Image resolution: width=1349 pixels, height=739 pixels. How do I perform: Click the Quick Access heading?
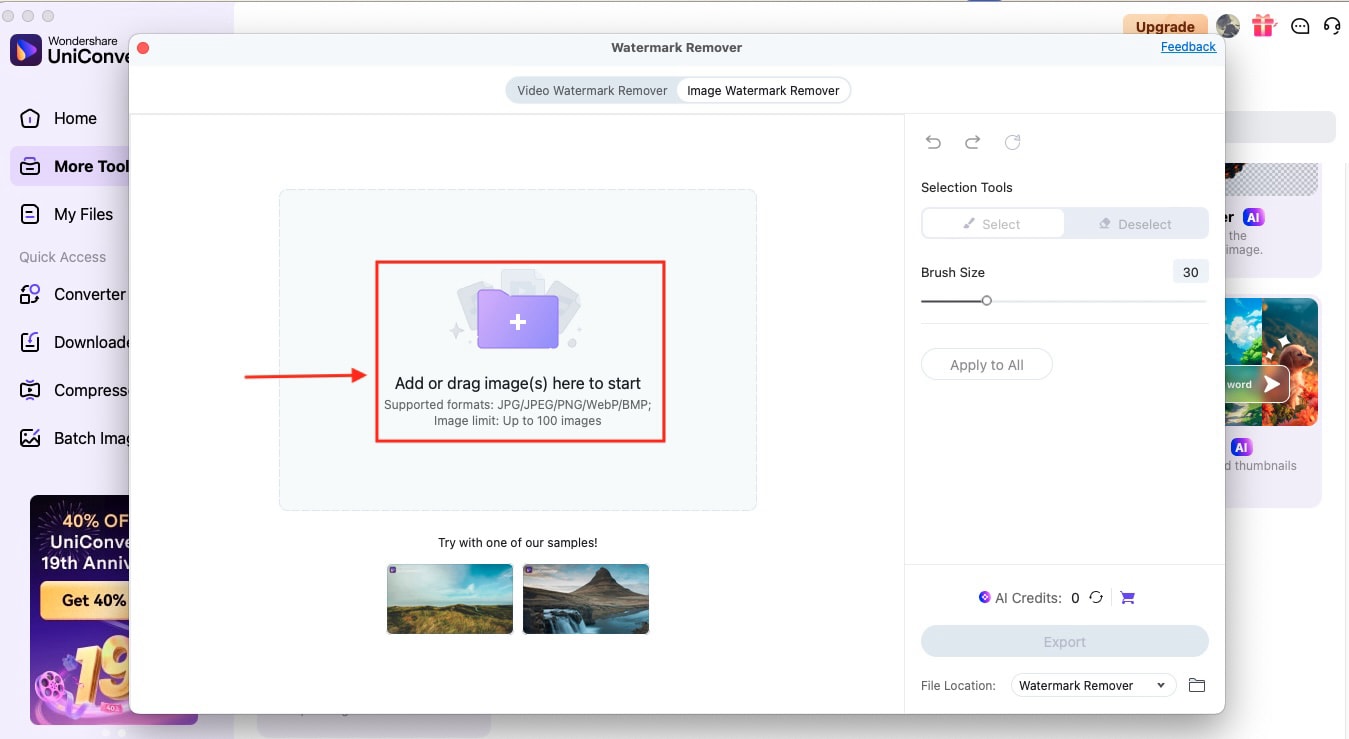pyautogui.click(x=62, y=257)
